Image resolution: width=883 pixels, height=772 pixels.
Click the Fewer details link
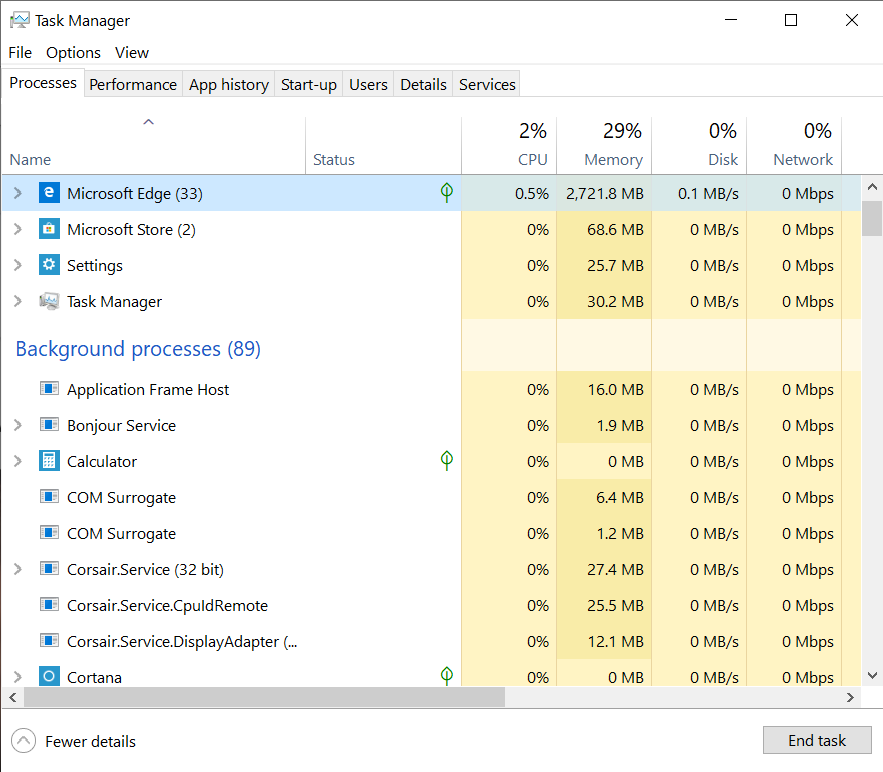(x=91, y=741)
